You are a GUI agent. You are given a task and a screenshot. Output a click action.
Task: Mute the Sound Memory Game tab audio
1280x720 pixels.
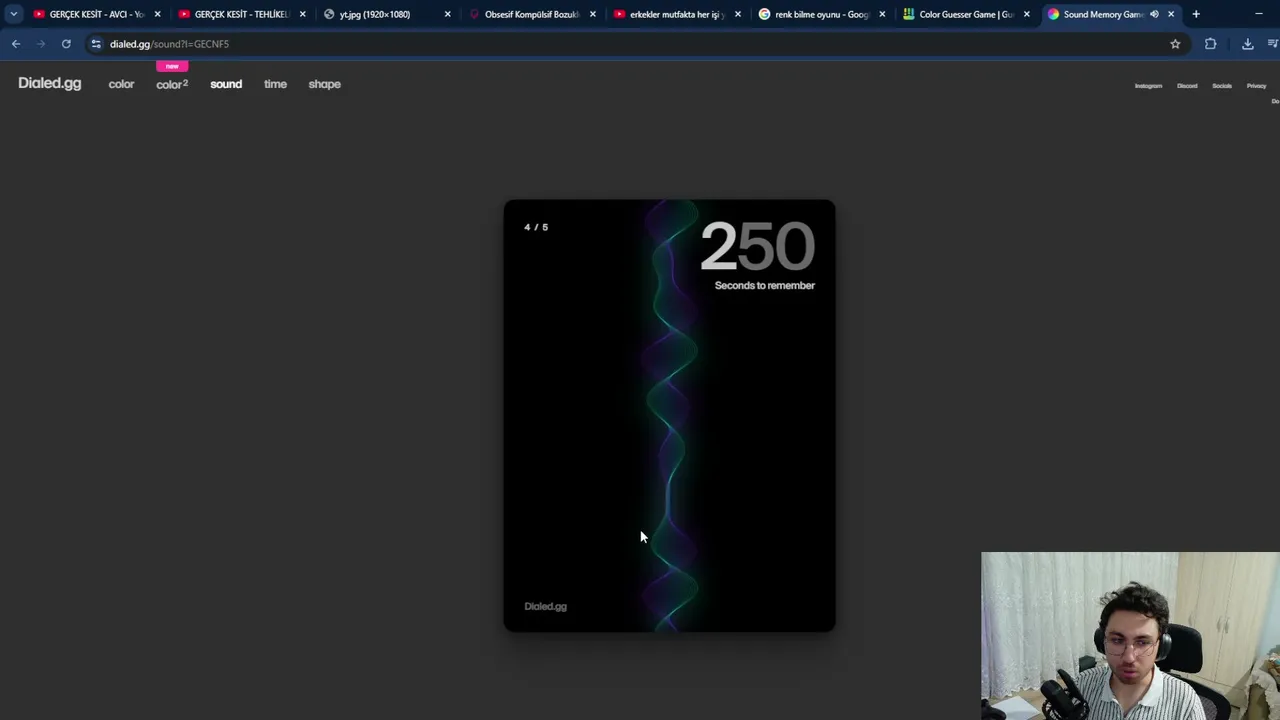point(1154,14)
